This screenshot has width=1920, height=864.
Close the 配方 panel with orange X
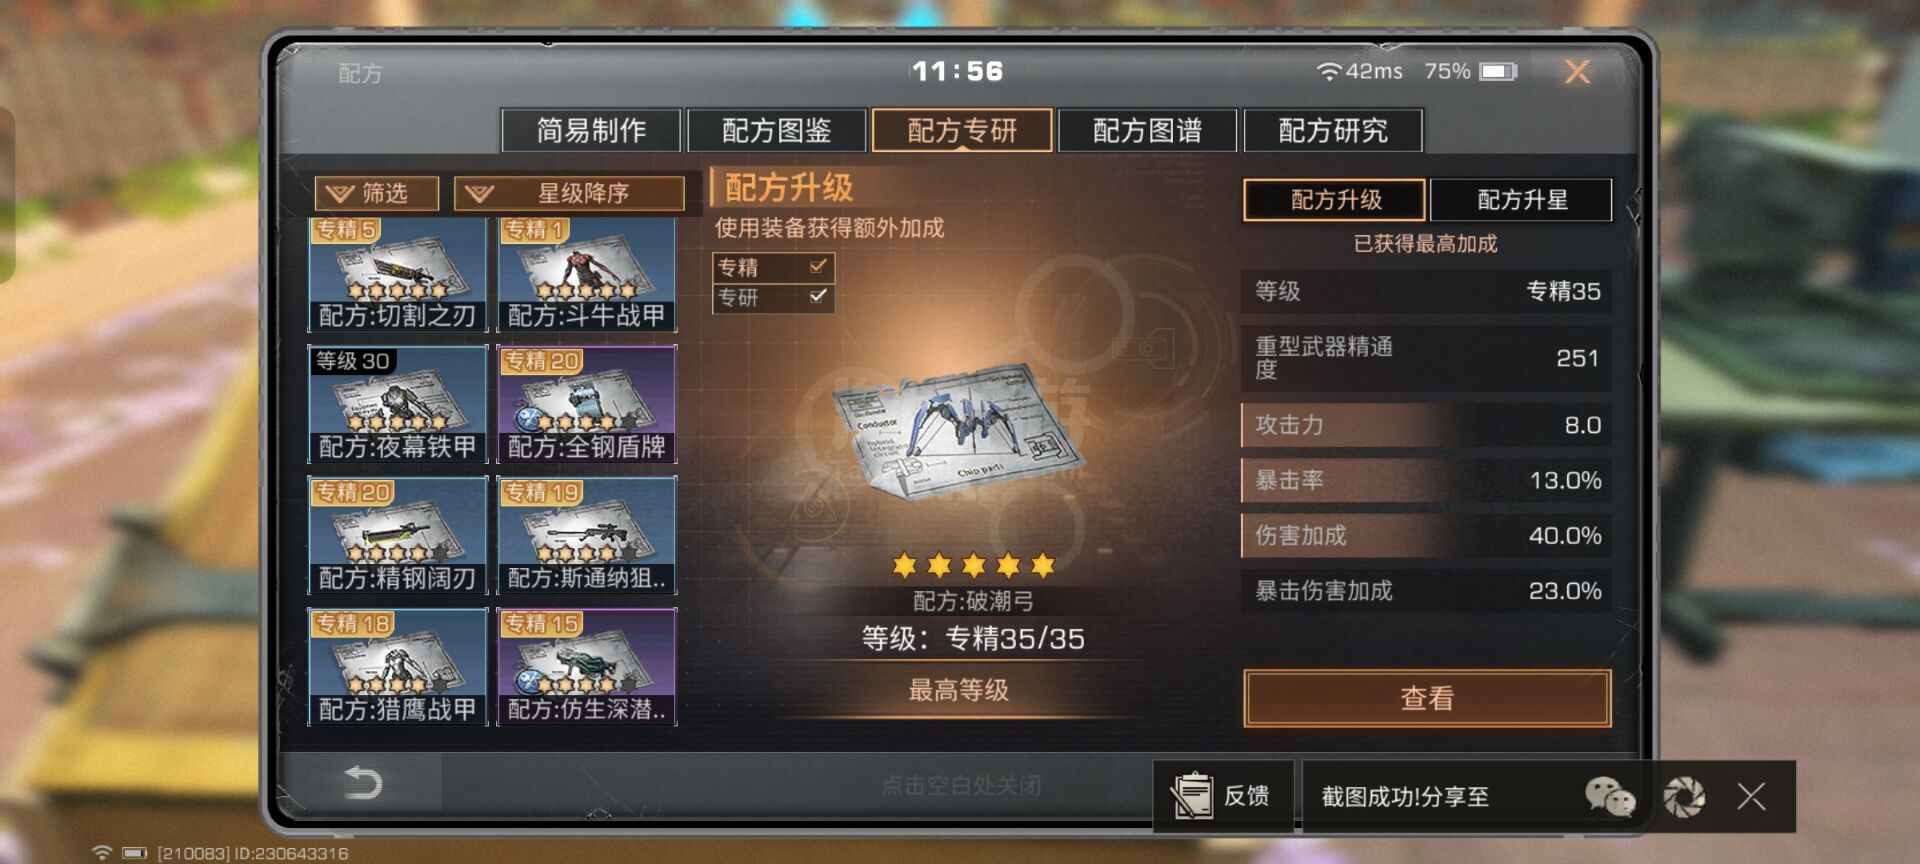1577,71
